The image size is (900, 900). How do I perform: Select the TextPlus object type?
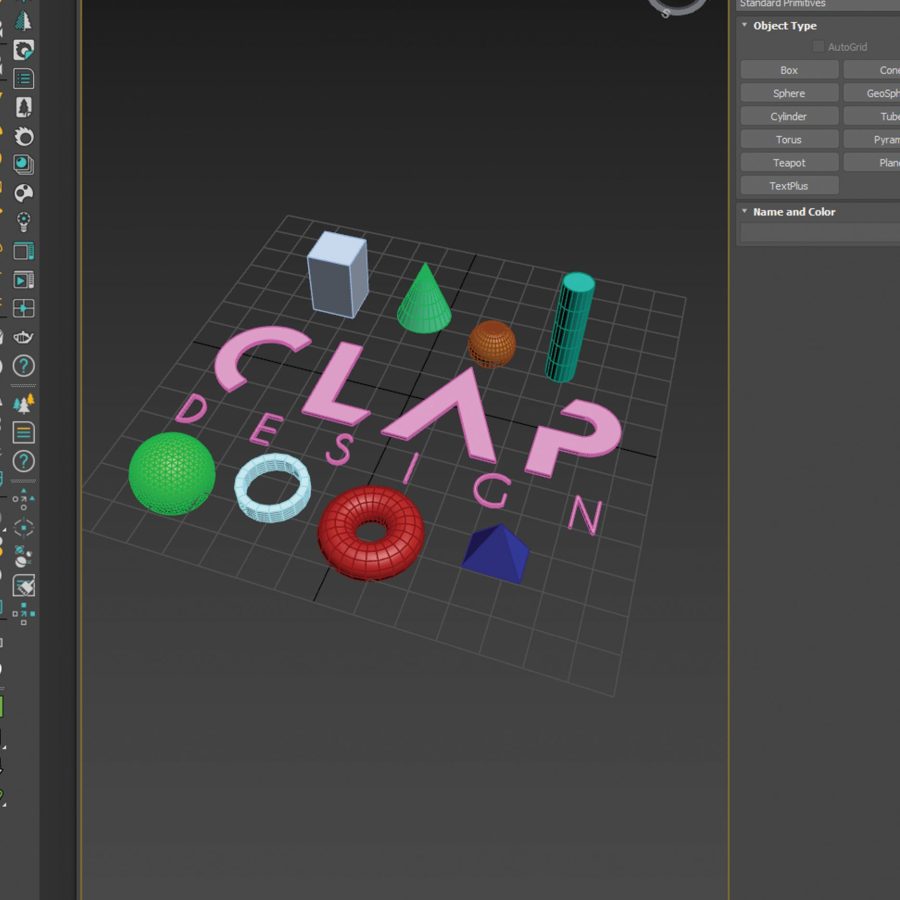(789, 186)
